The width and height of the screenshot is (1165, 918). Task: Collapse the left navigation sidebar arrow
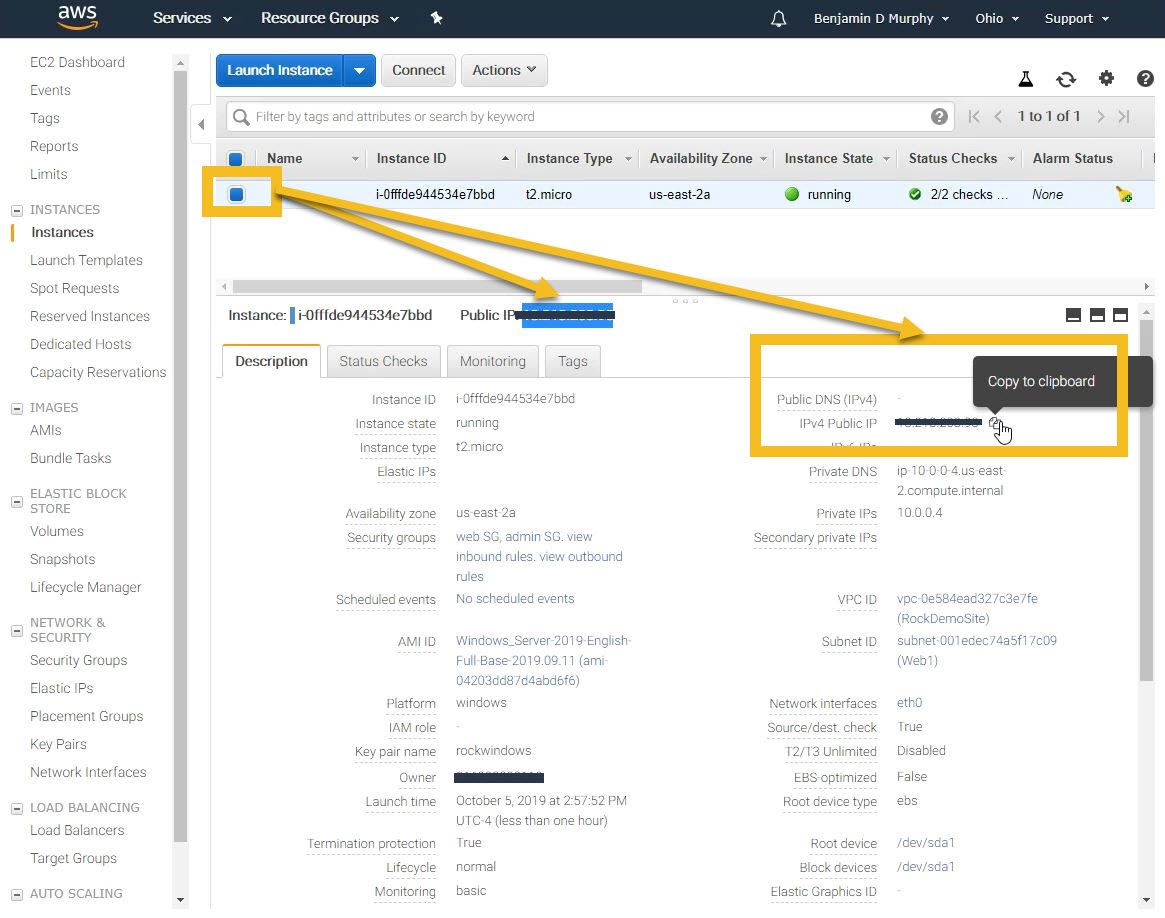pyautogui.click(x=201, y=124)
